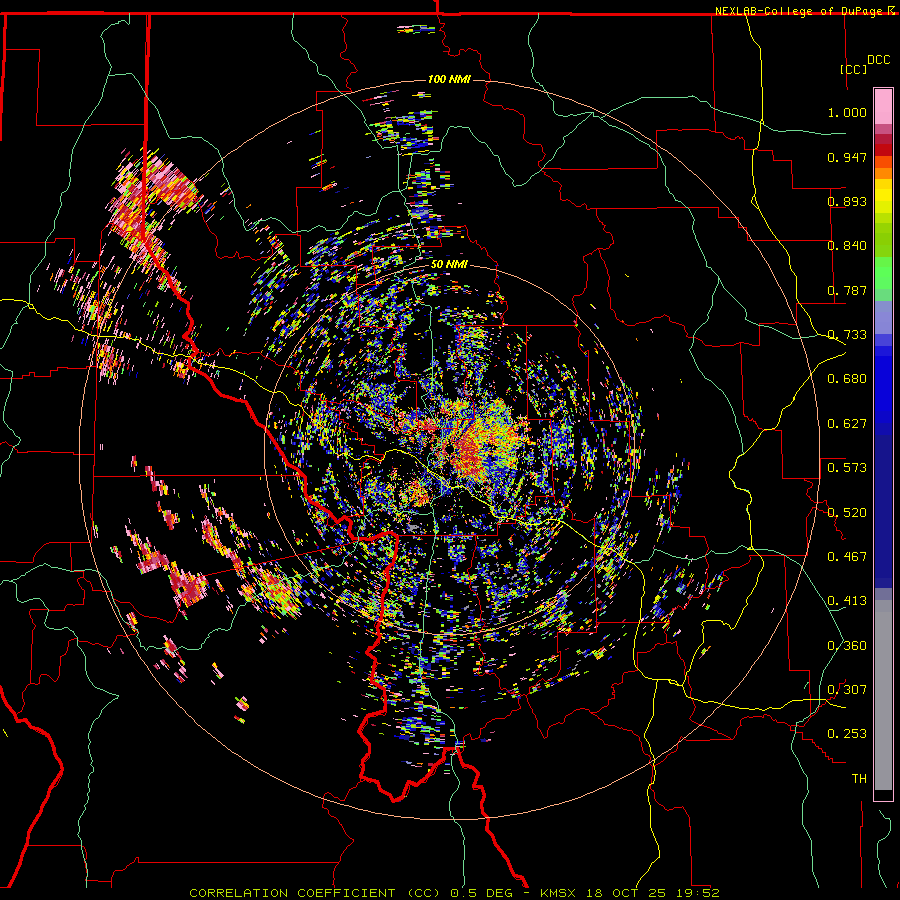The width and height of the screenshot is (900, 900).
Task: Select the 0.520 legend value
Action: click(x=847, y=513)
